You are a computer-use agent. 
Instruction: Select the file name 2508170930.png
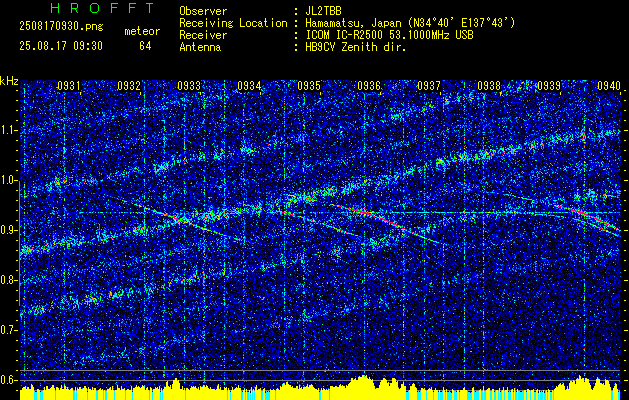pyautogui.click(x=61, y=27)
